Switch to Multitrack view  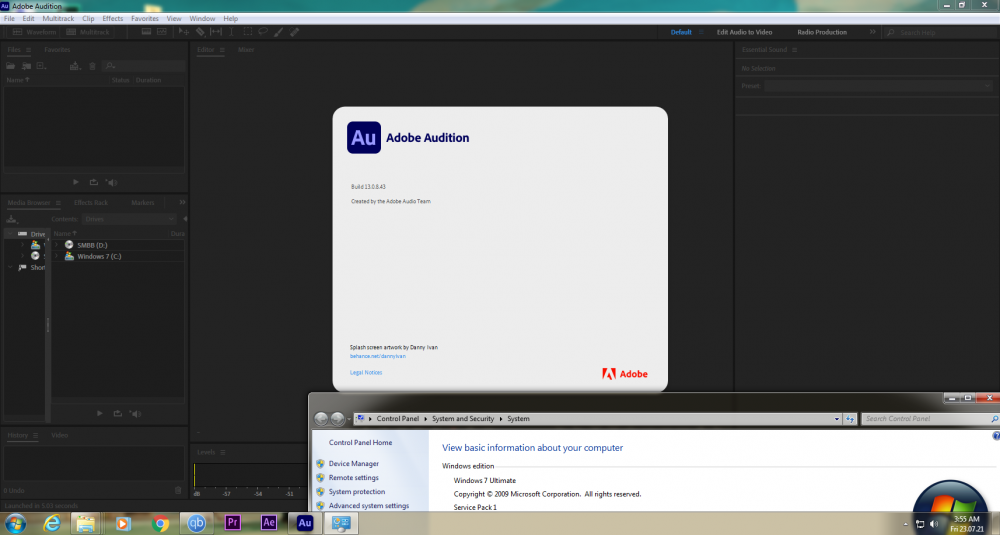(x=88, y=32)
